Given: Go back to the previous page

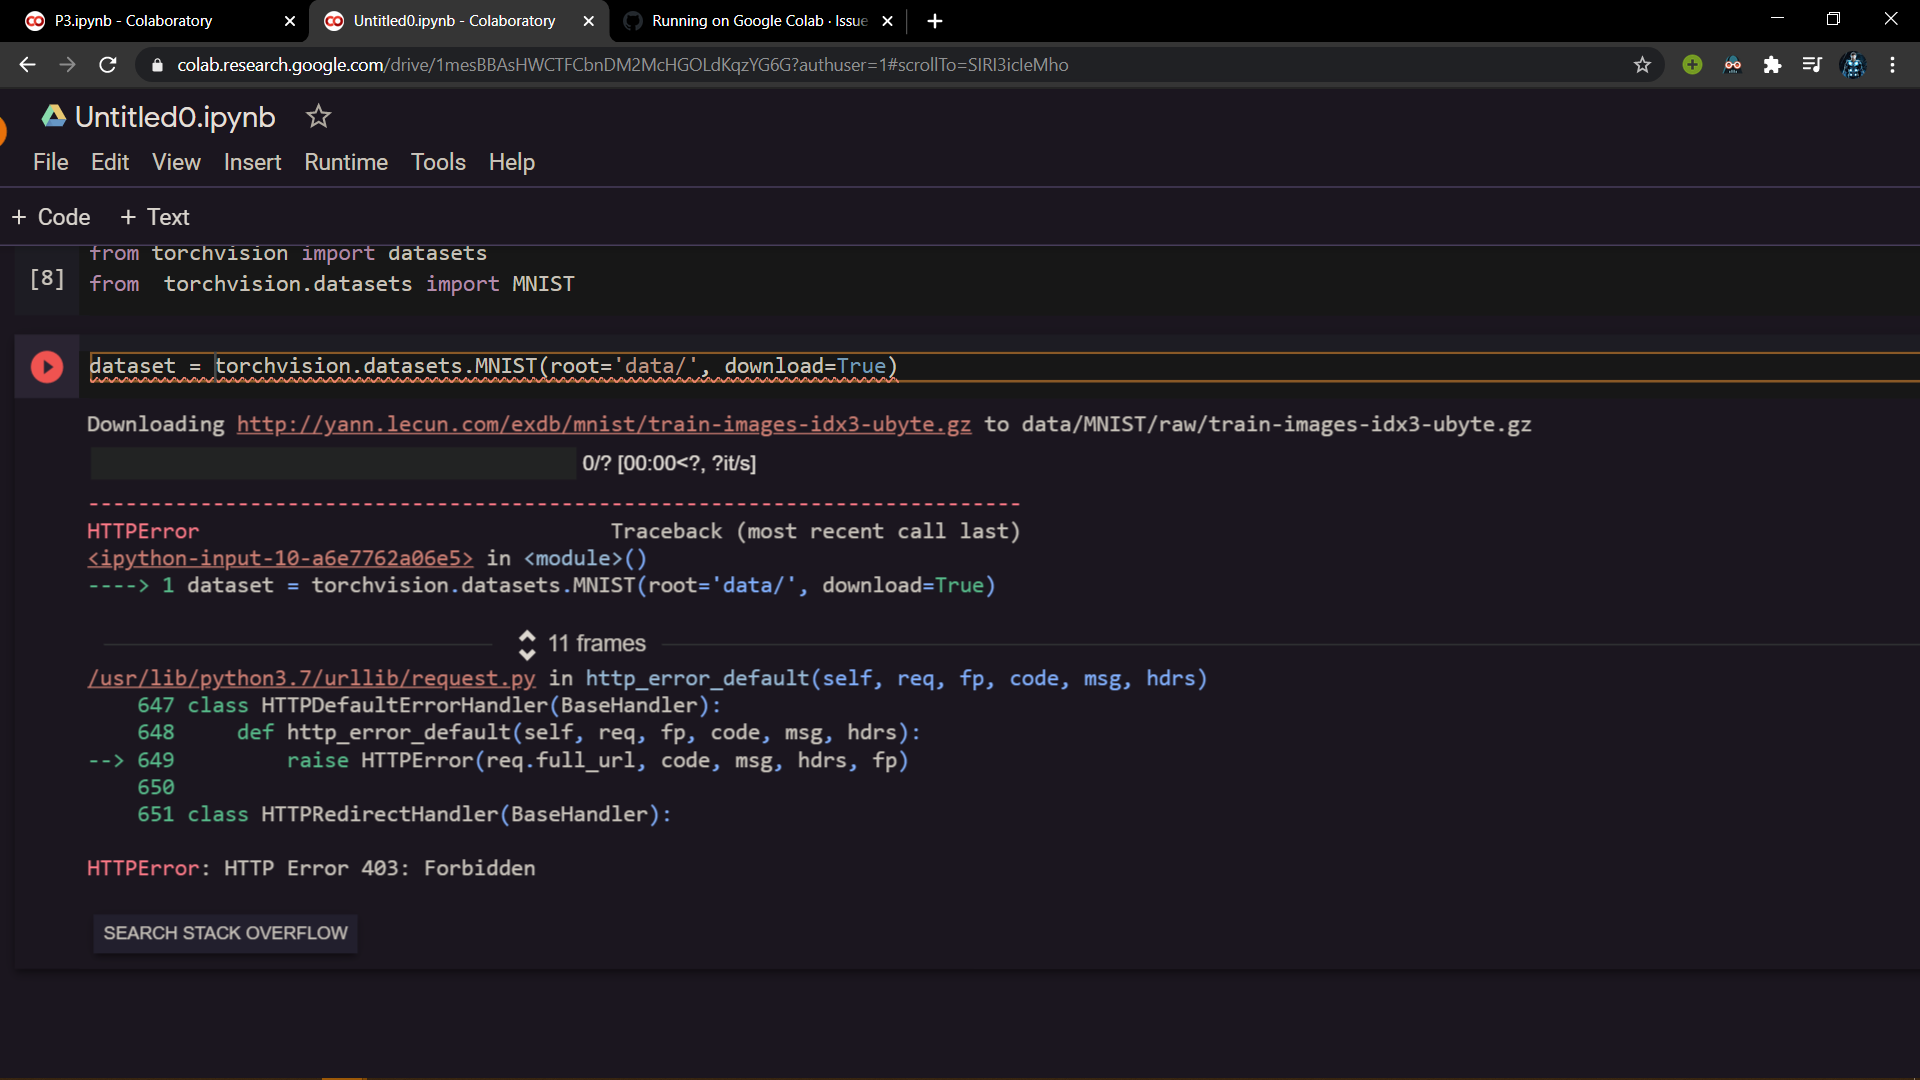Looking at the screenshot, I should tap(27, 65).
